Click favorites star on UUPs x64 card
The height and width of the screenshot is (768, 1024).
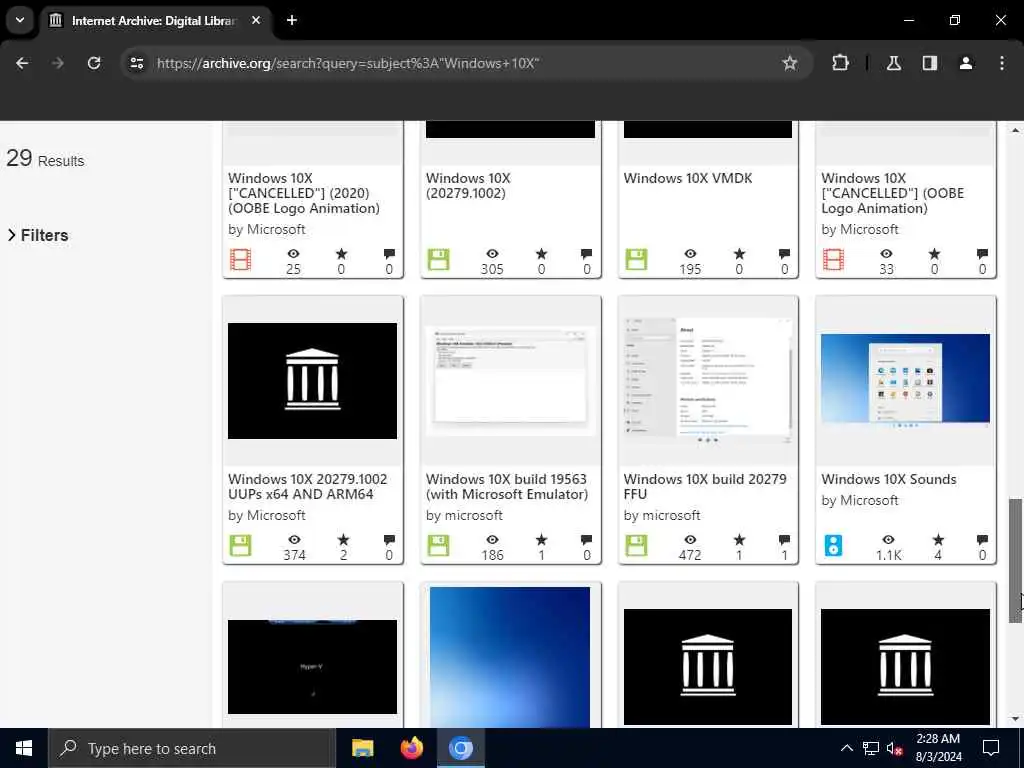(x=343, y=539)
